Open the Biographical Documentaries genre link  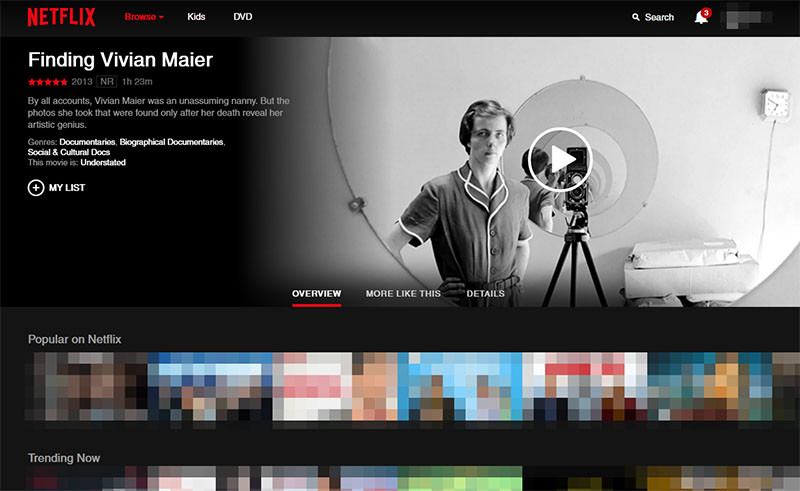pyautogui.click(x=171, y=142)
